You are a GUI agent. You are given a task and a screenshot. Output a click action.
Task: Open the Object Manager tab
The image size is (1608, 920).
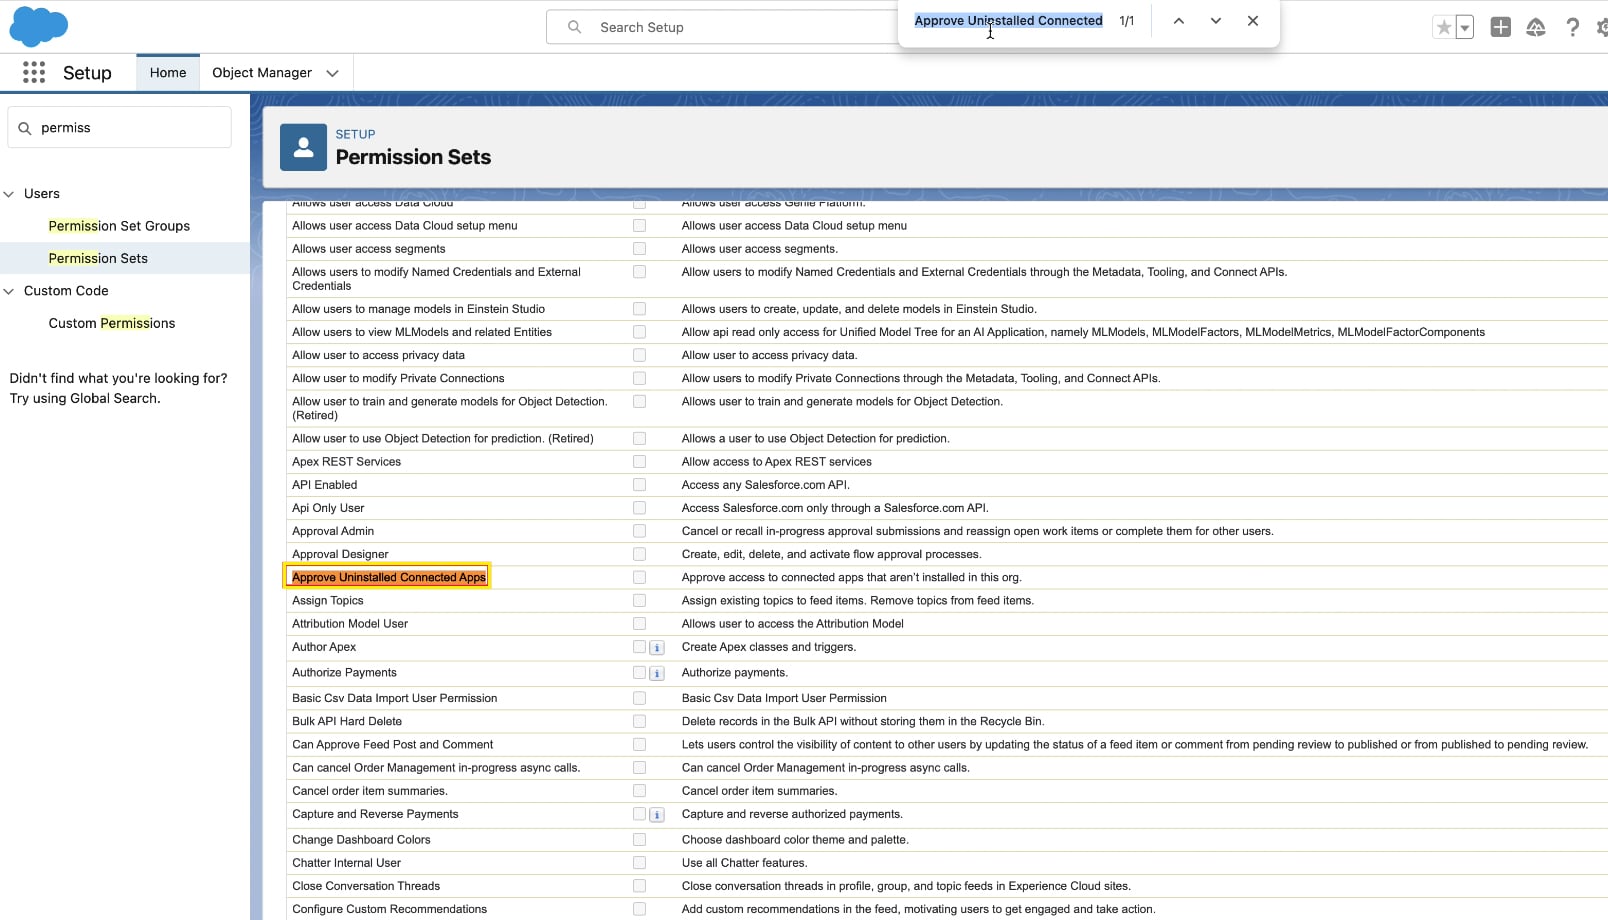coord(261,73)
